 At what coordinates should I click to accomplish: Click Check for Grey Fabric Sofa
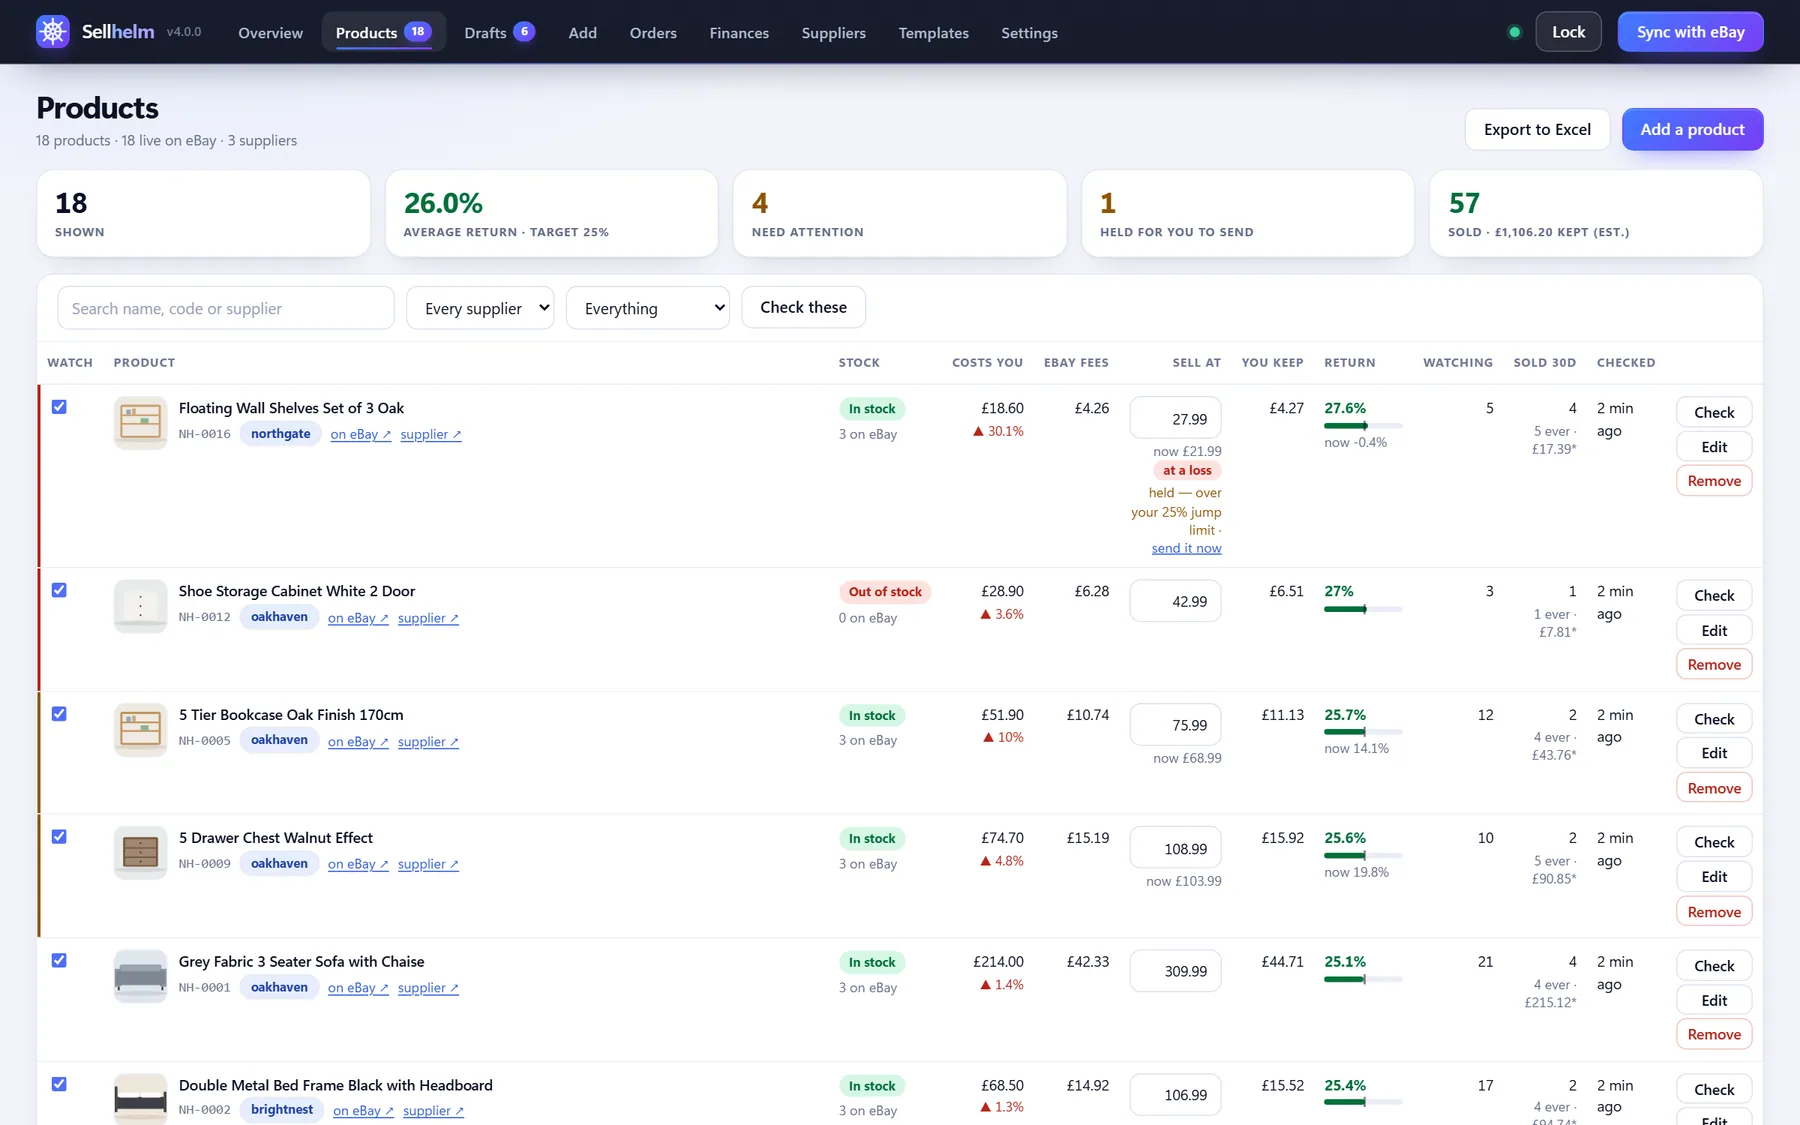tap(1714, 965)
